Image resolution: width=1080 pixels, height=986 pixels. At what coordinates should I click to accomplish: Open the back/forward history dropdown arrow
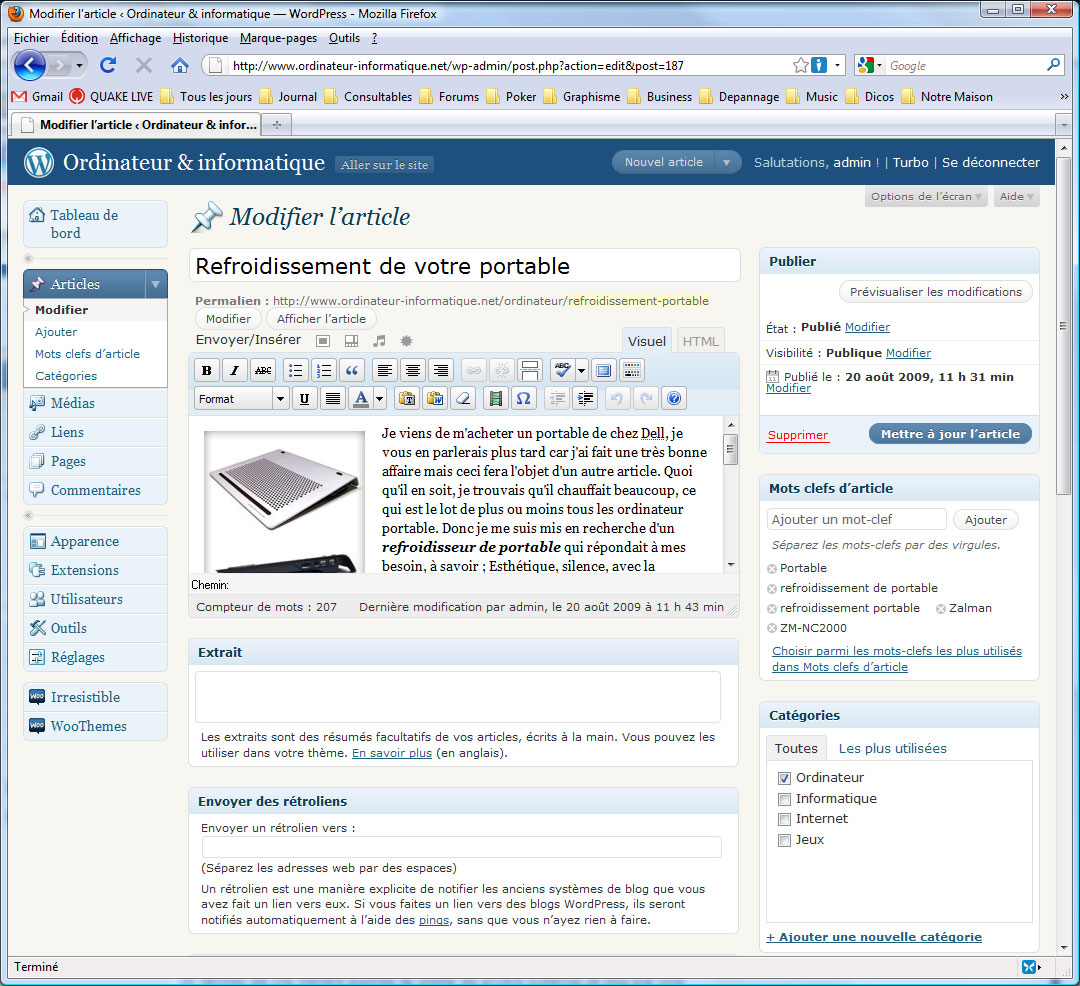79,65
